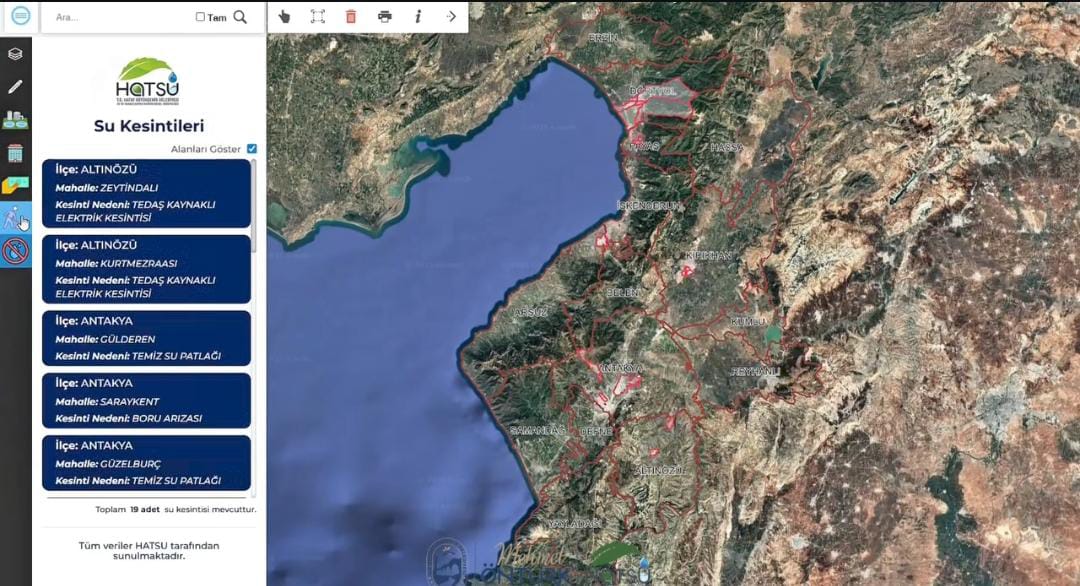1080x586 pixels.
Task: Click the magnifier search icon
Action: (x=240, y=17)
